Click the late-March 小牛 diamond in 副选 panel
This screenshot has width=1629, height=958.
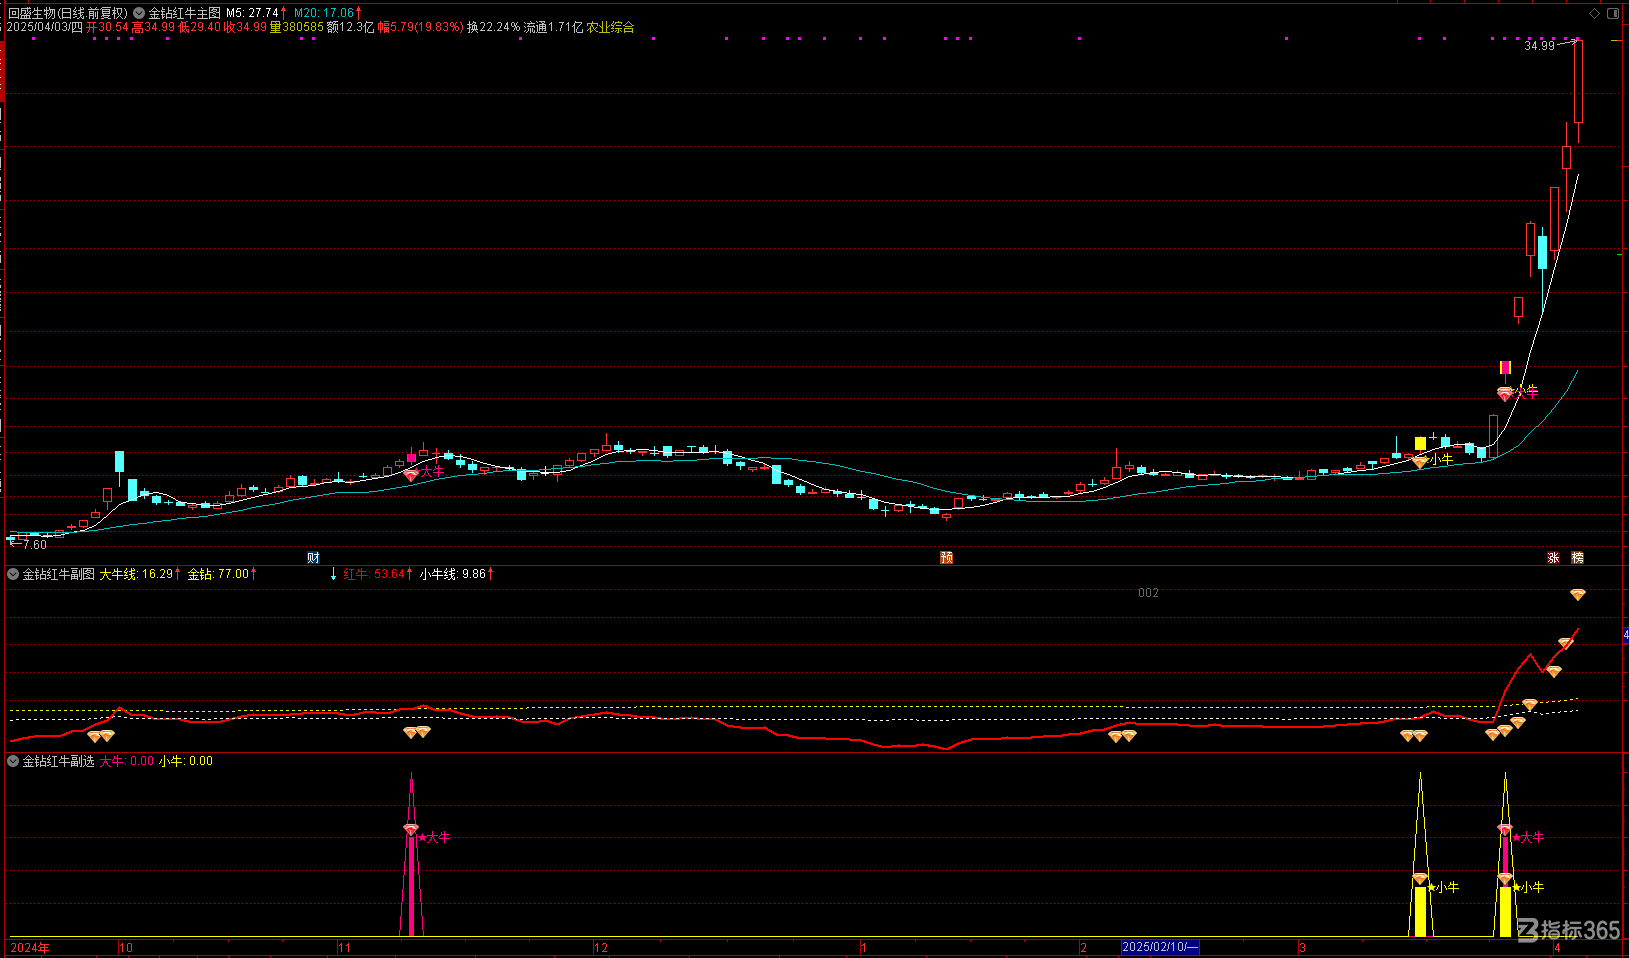click(x=1505, y=879)
